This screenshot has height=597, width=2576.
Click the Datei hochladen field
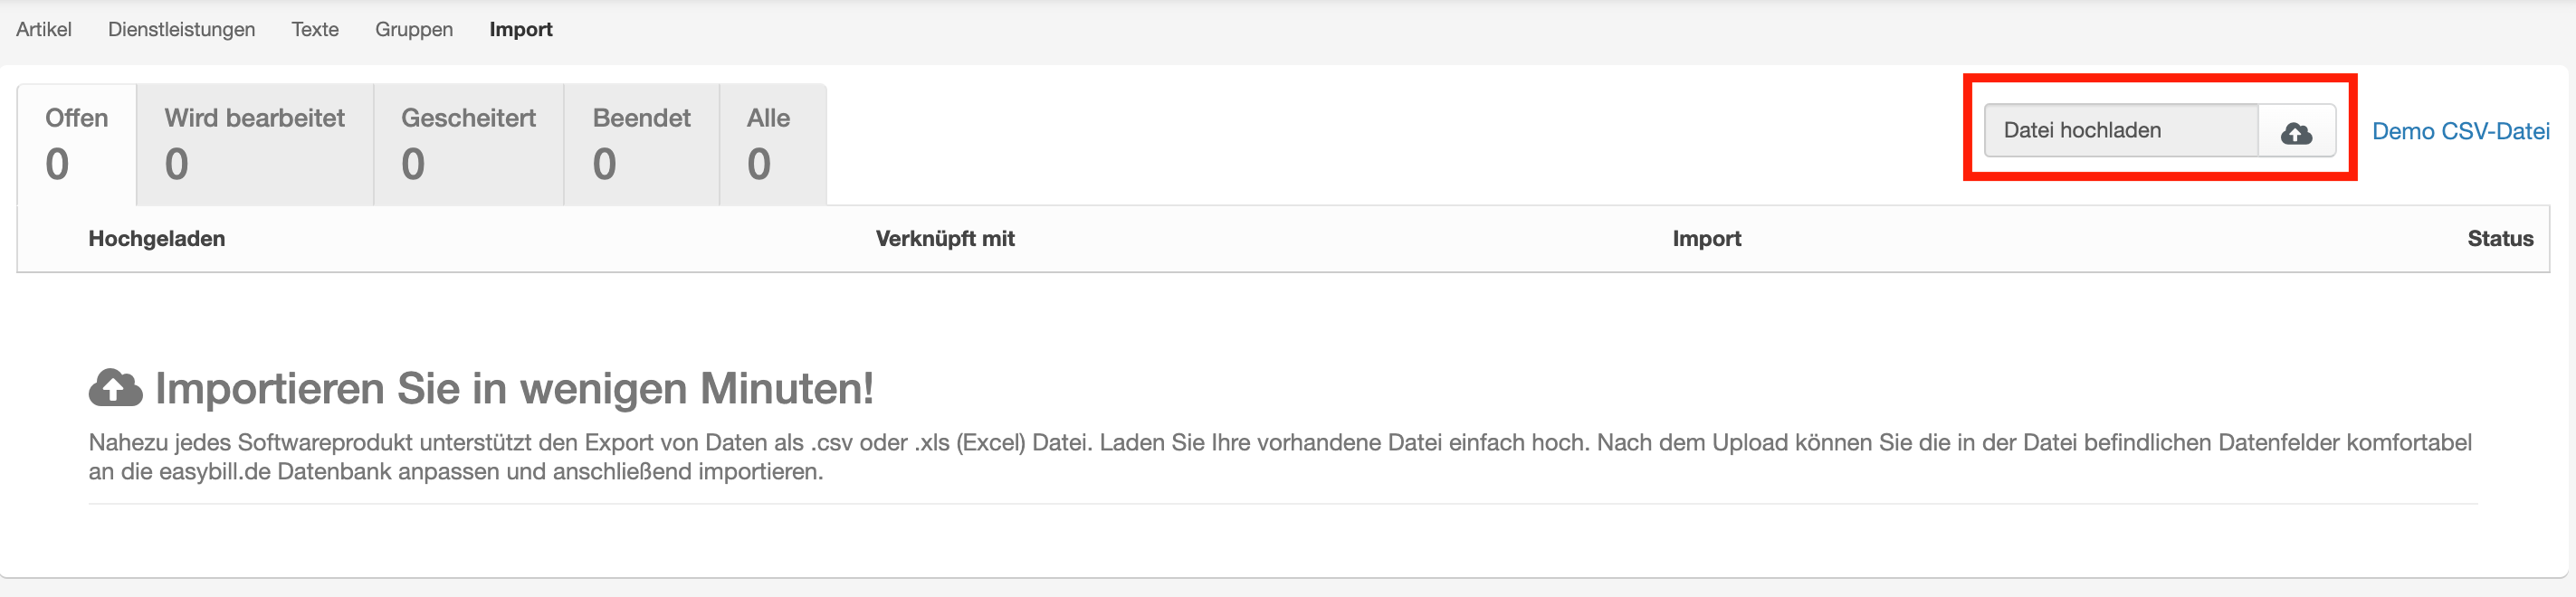[x=2120, y=131]
